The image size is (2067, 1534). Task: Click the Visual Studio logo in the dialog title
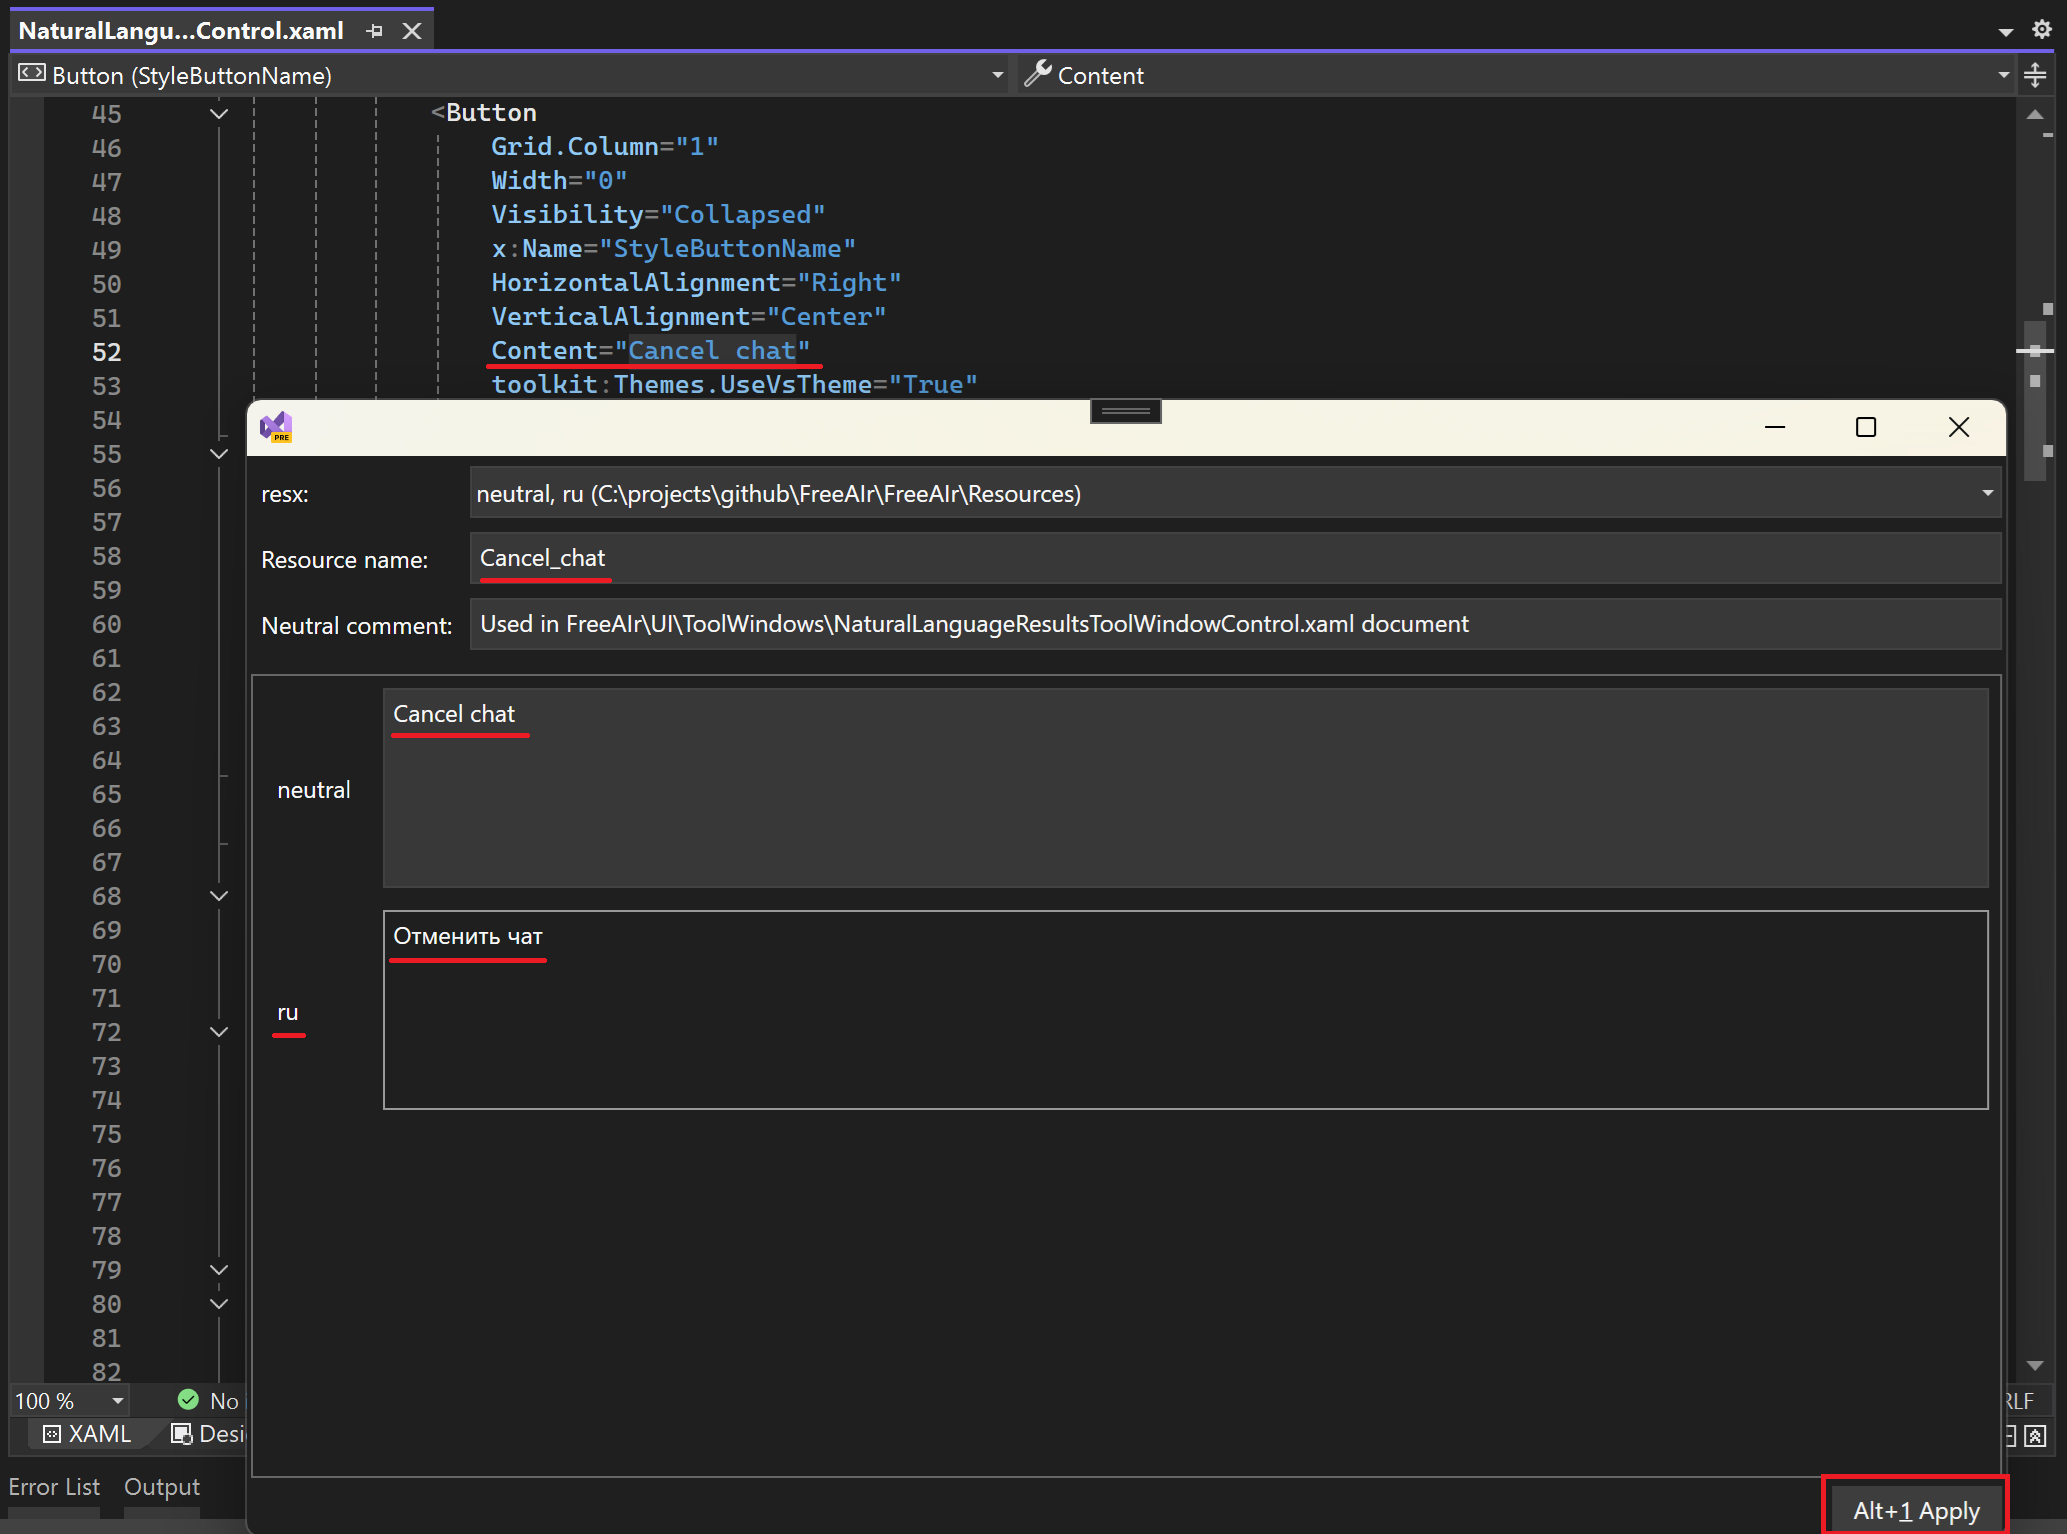276,427
